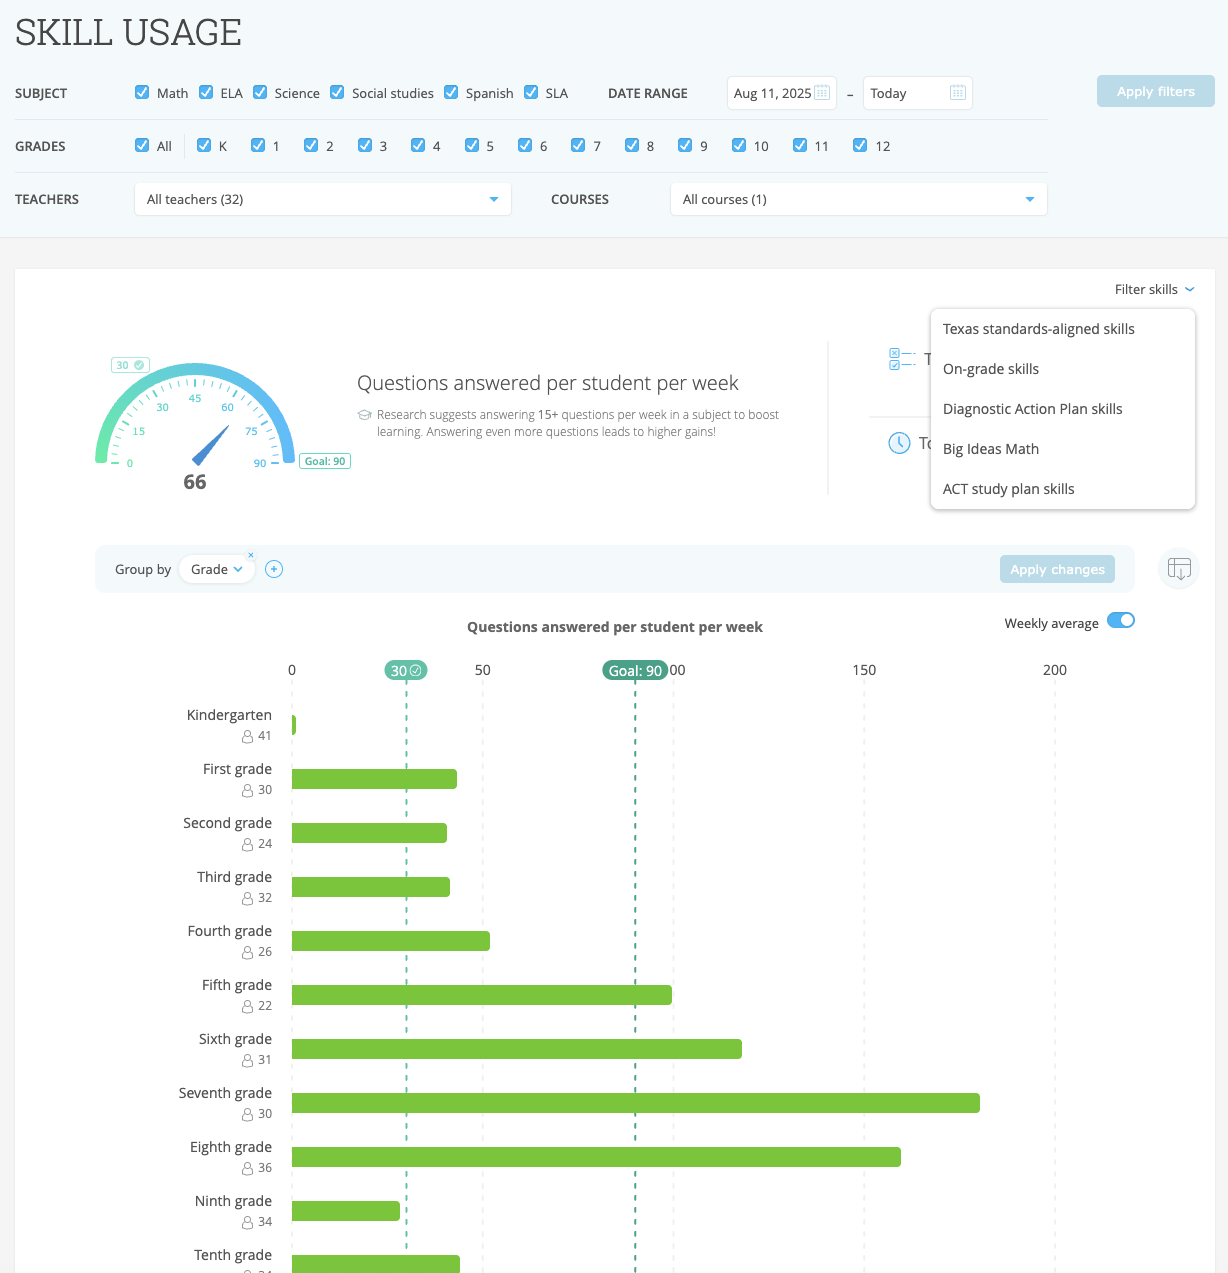Screen dimensions: 1228x1273
Task: Click the Apply filters button
Action: click(x=1156, y=91)
